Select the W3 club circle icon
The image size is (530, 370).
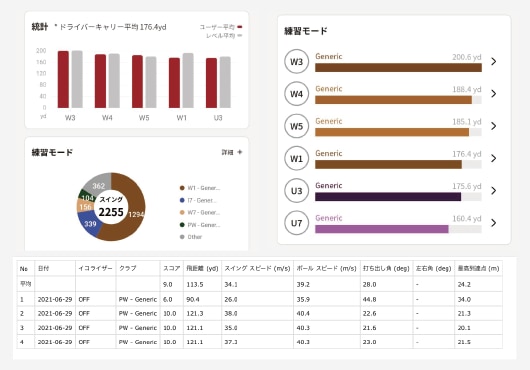296,61
